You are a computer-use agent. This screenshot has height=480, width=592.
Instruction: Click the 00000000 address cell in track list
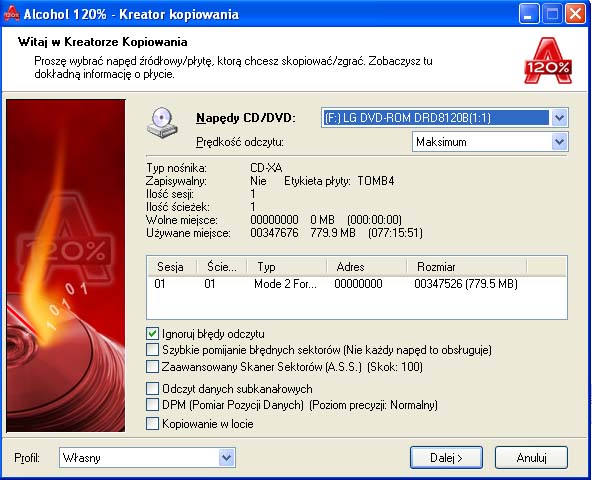(358, 284)
